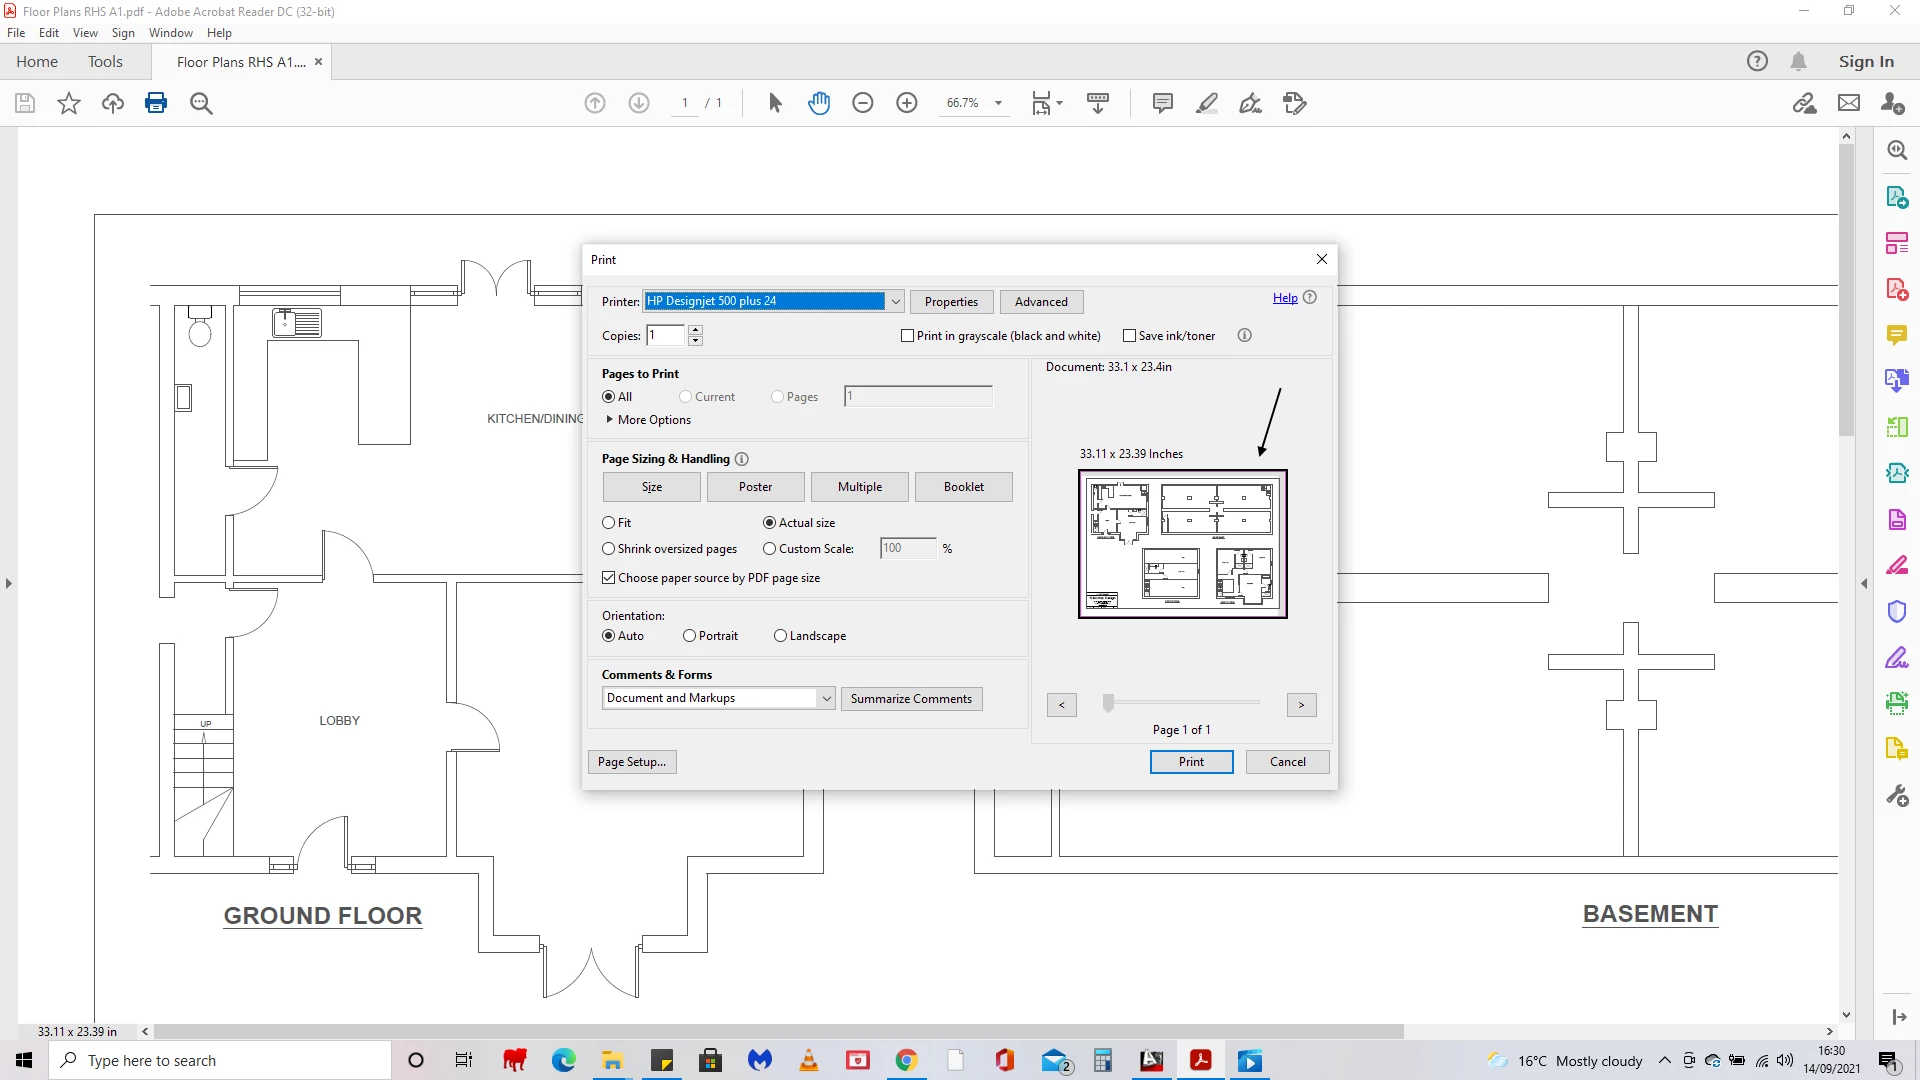This screenshot has height=1080, width=1920.
Task: Click the zoom in plus icon
Action: [907, 103]
